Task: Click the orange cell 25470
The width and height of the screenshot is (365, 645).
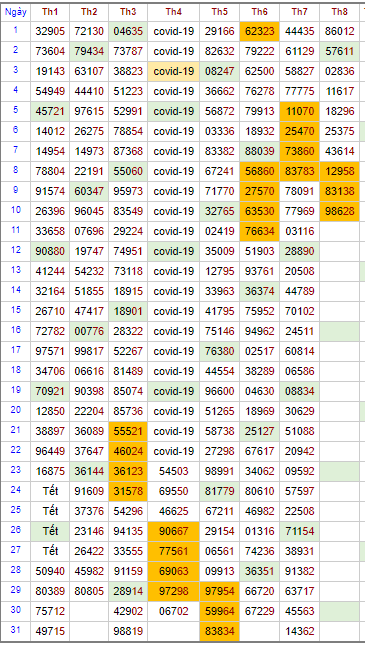Action: click(x=299, y=131)
